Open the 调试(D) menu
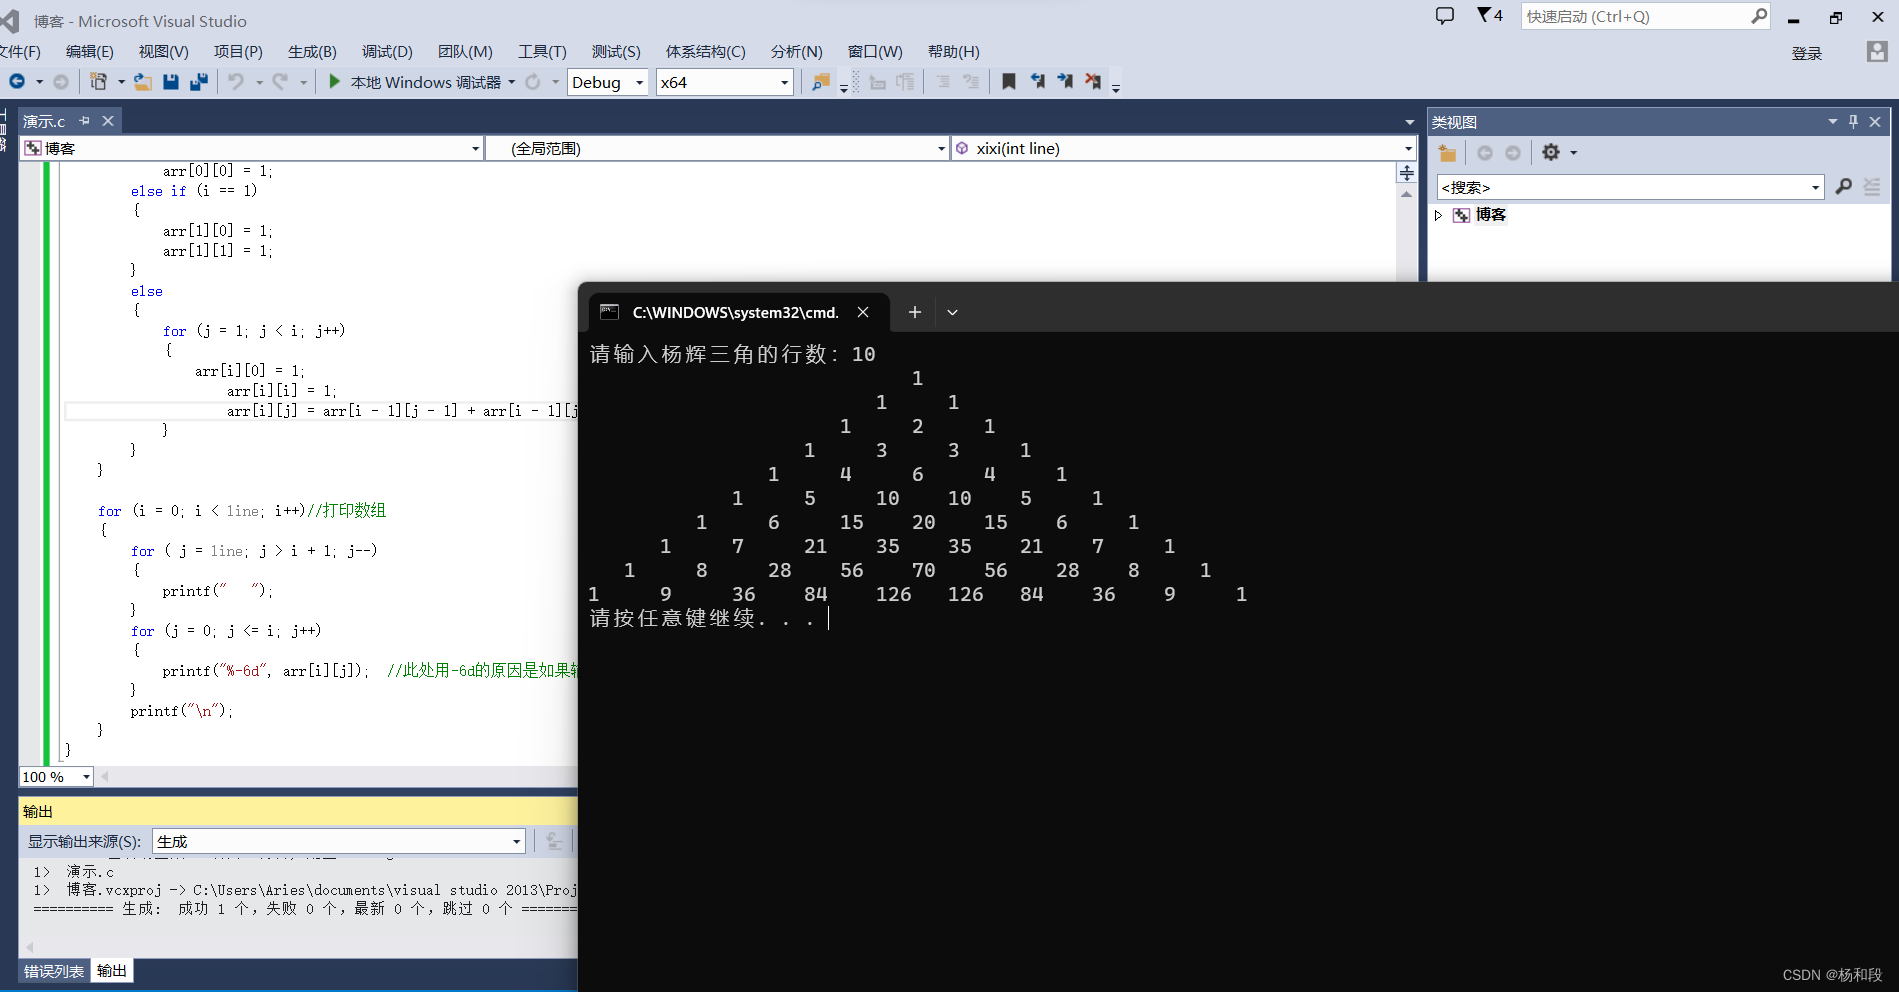 (x=387, y=52)
